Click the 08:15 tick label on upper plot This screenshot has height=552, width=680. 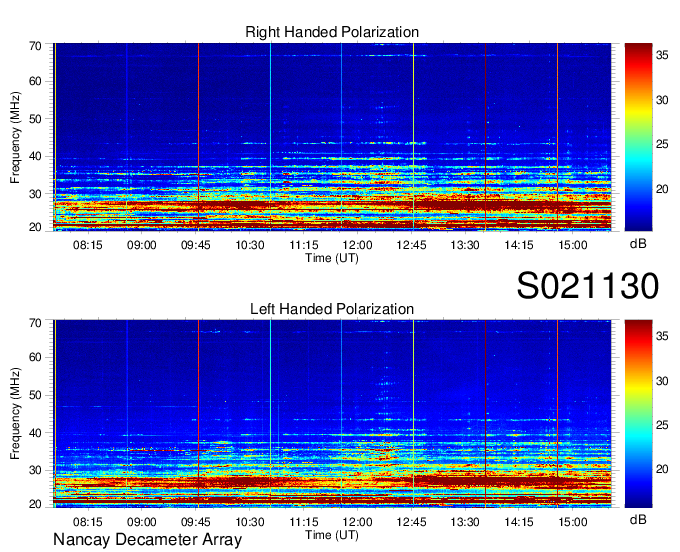pyautogui.click(x=88, y=245)
